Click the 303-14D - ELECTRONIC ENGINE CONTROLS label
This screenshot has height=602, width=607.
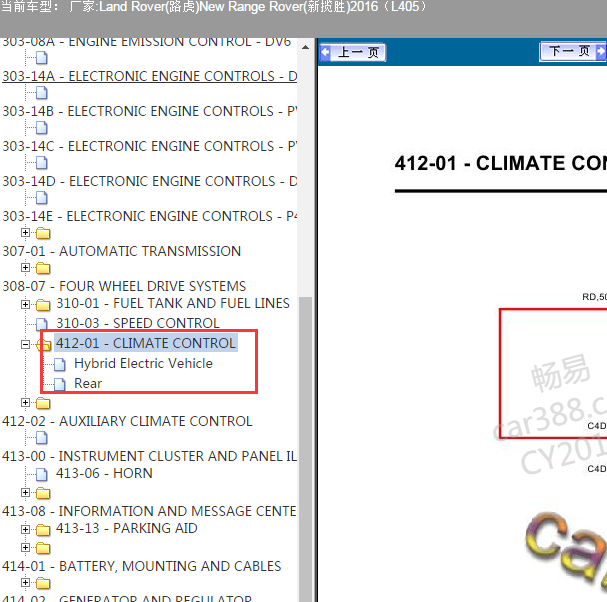pos(149,181)
